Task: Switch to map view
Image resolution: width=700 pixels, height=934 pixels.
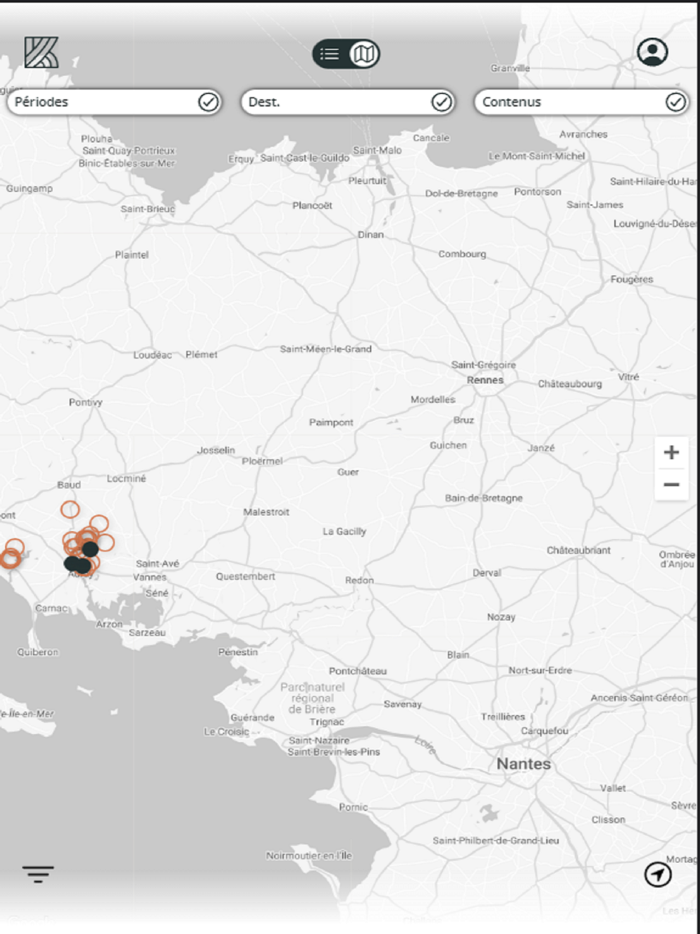Action: (x=363, y=54)
